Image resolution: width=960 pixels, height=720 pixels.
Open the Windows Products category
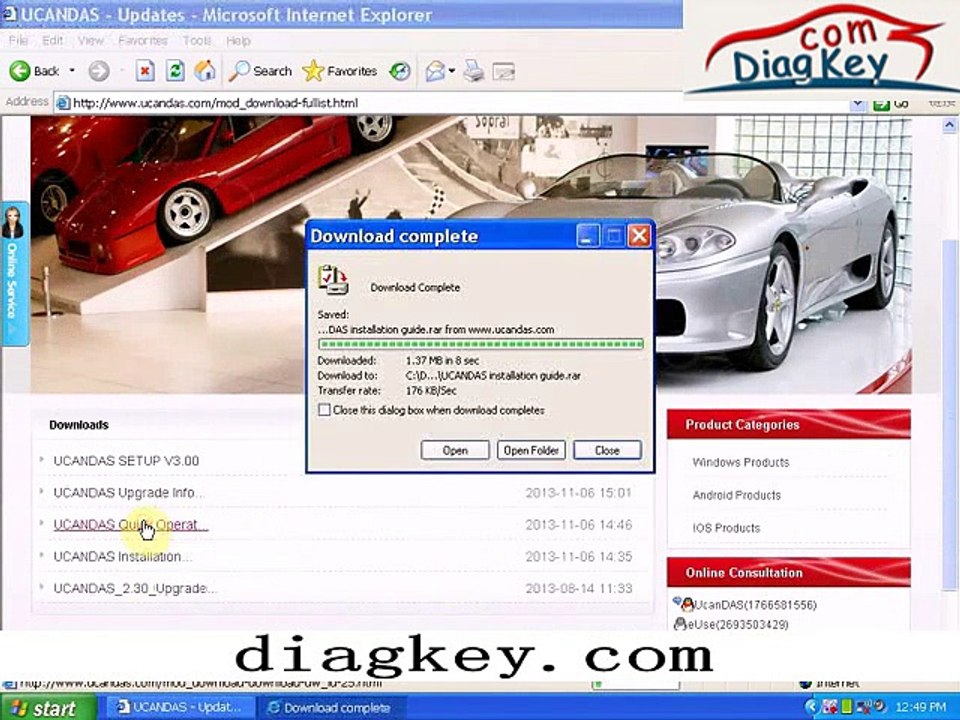741,462
